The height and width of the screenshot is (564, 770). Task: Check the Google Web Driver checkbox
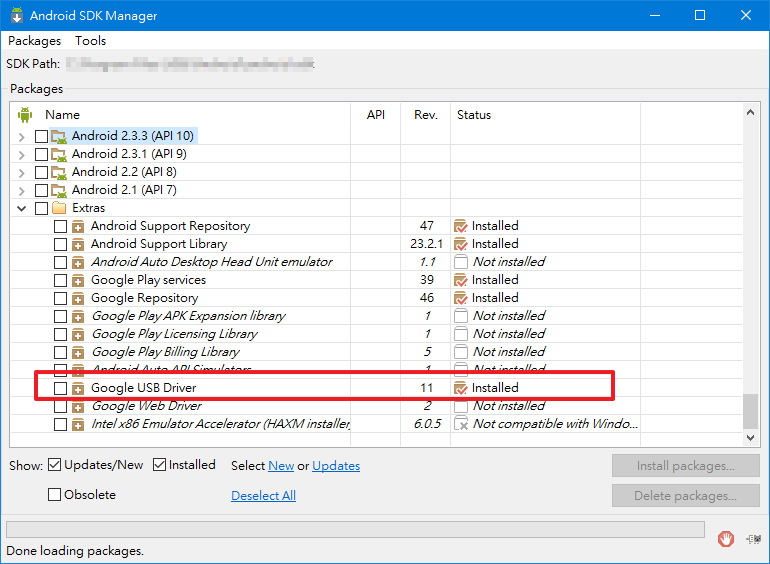60,406
